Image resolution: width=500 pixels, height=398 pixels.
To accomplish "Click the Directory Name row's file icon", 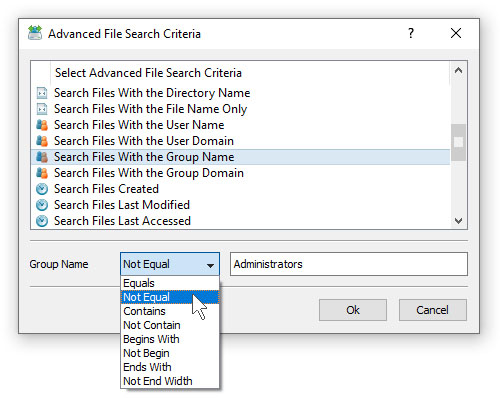I will click(x=42, y=93).
